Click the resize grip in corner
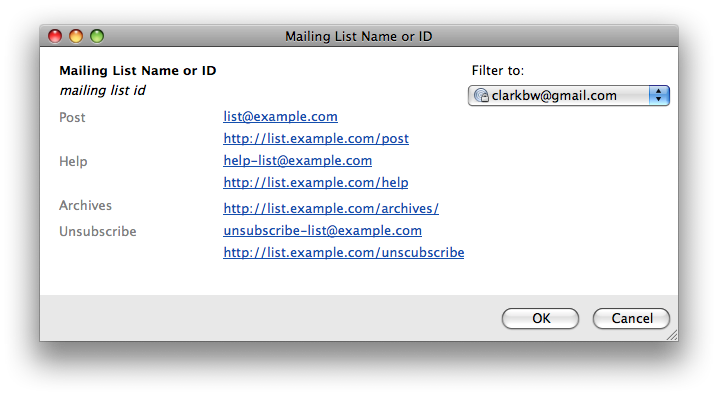718x396 pixels. (672, 335)
